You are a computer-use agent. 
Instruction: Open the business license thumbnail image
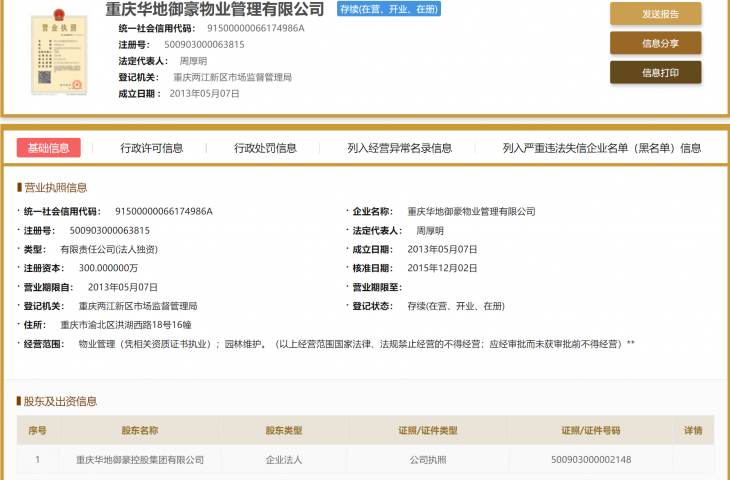click(x=59, y=52)
